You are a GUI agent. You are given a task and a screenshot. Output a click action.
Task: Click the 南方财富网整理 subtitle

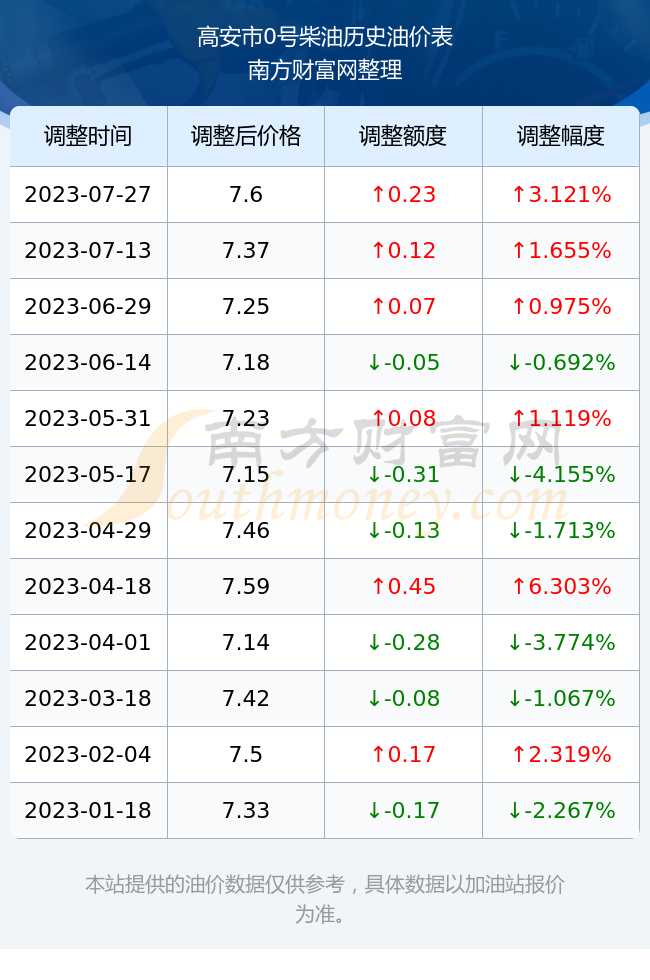325,70
